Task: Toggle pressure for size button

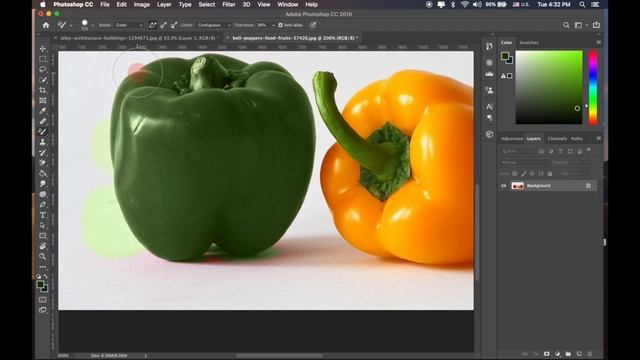Action: coord(313,25)
